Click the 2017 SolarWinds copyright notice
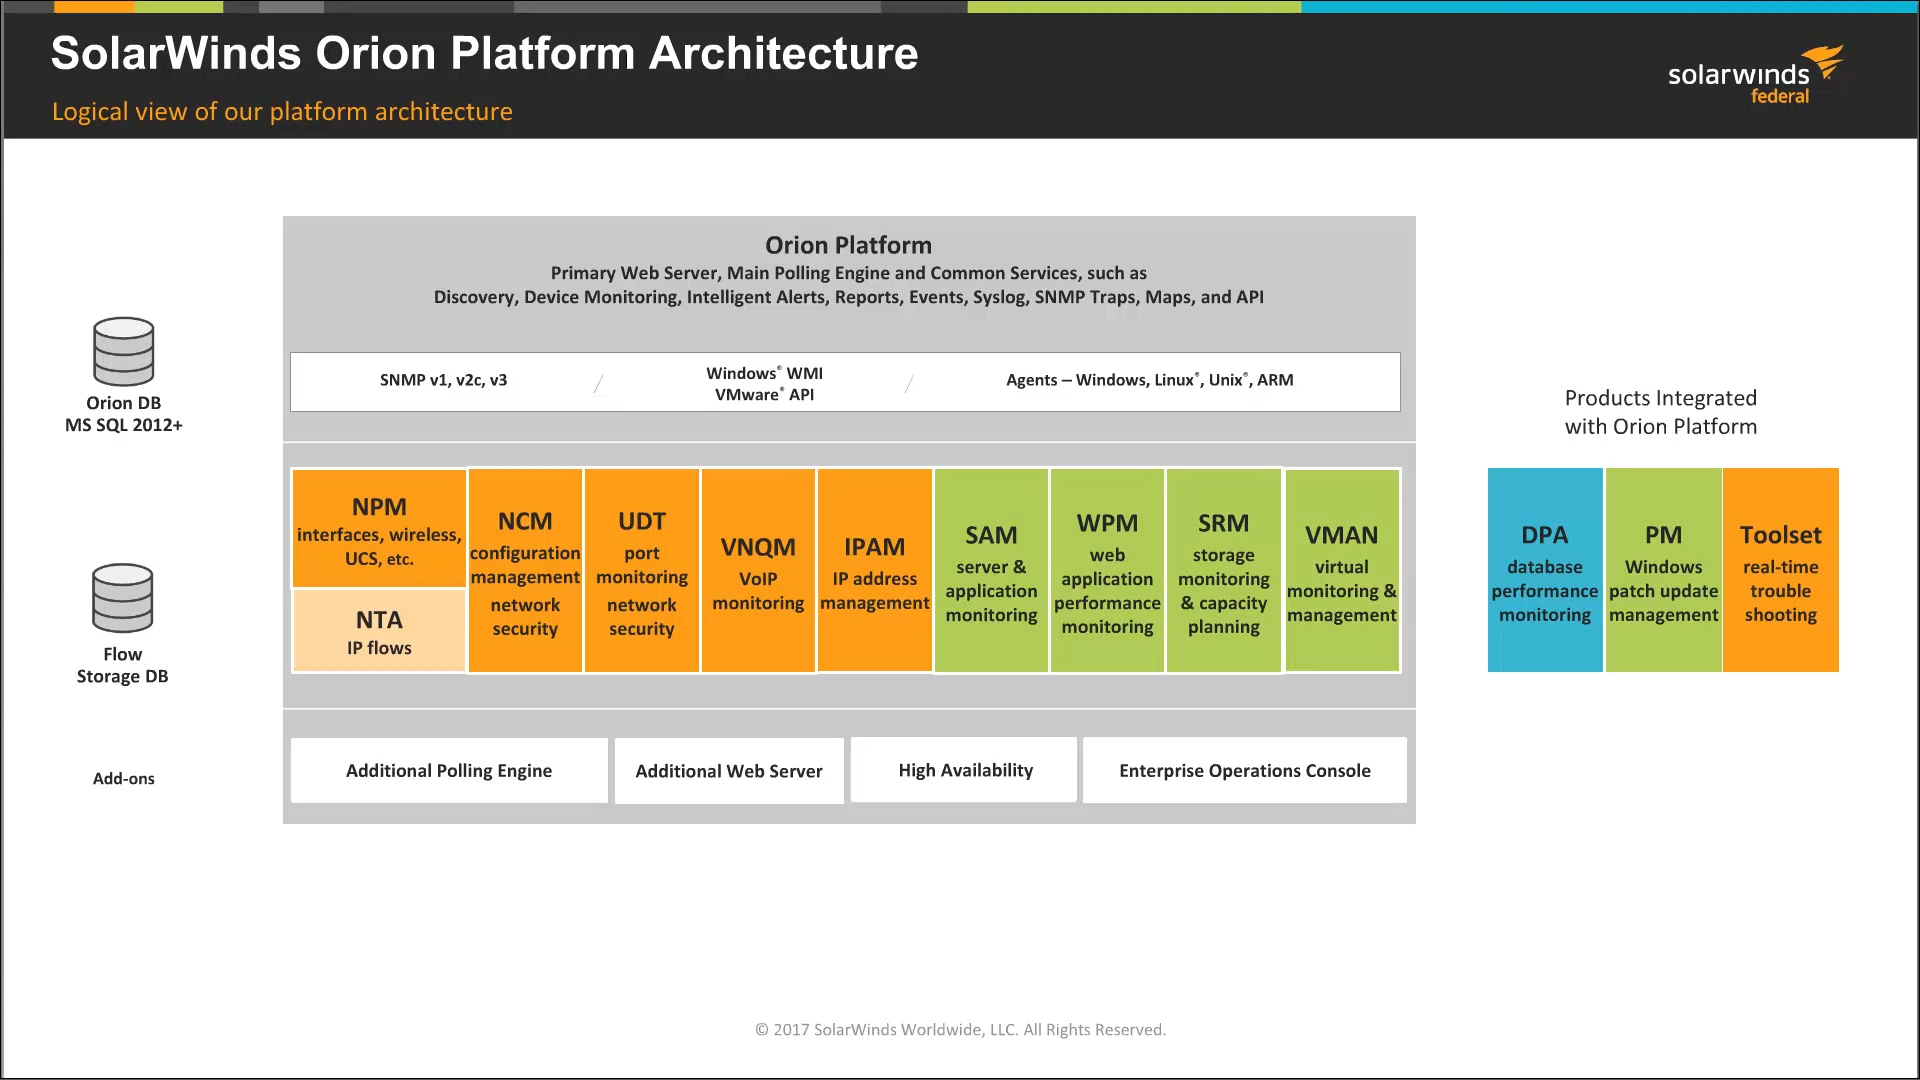Image resolution: width=1920 pixels, height=1080 pixels. (960, 1029)
